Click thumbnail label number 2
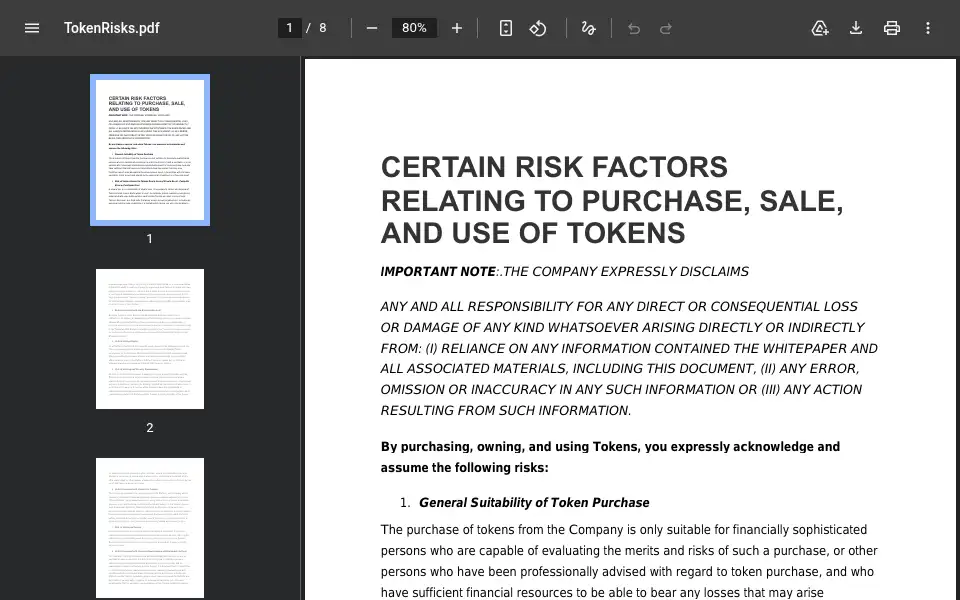The image size is (960, 600). pyautogui.click(x=150, y=428)
